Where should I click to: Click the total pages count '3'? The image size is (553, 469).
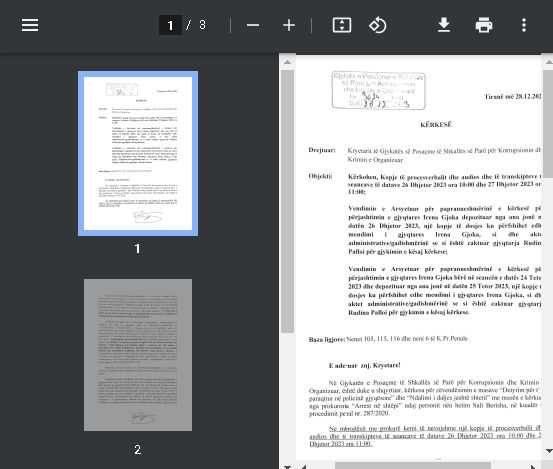(x=202, y=25)
